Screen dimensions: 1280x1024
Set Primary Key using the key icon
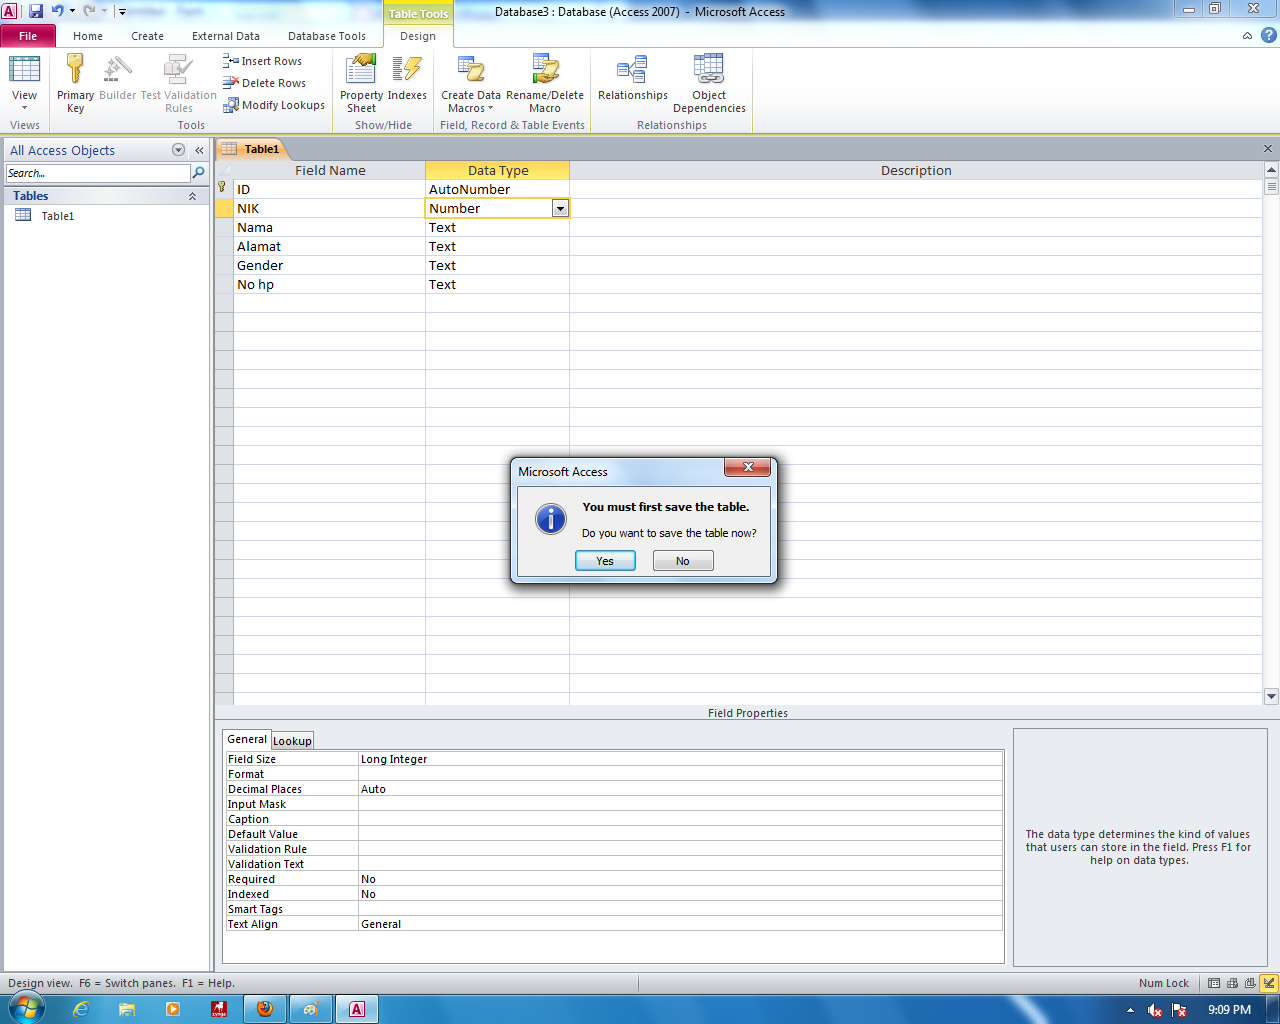pos(75,83)
